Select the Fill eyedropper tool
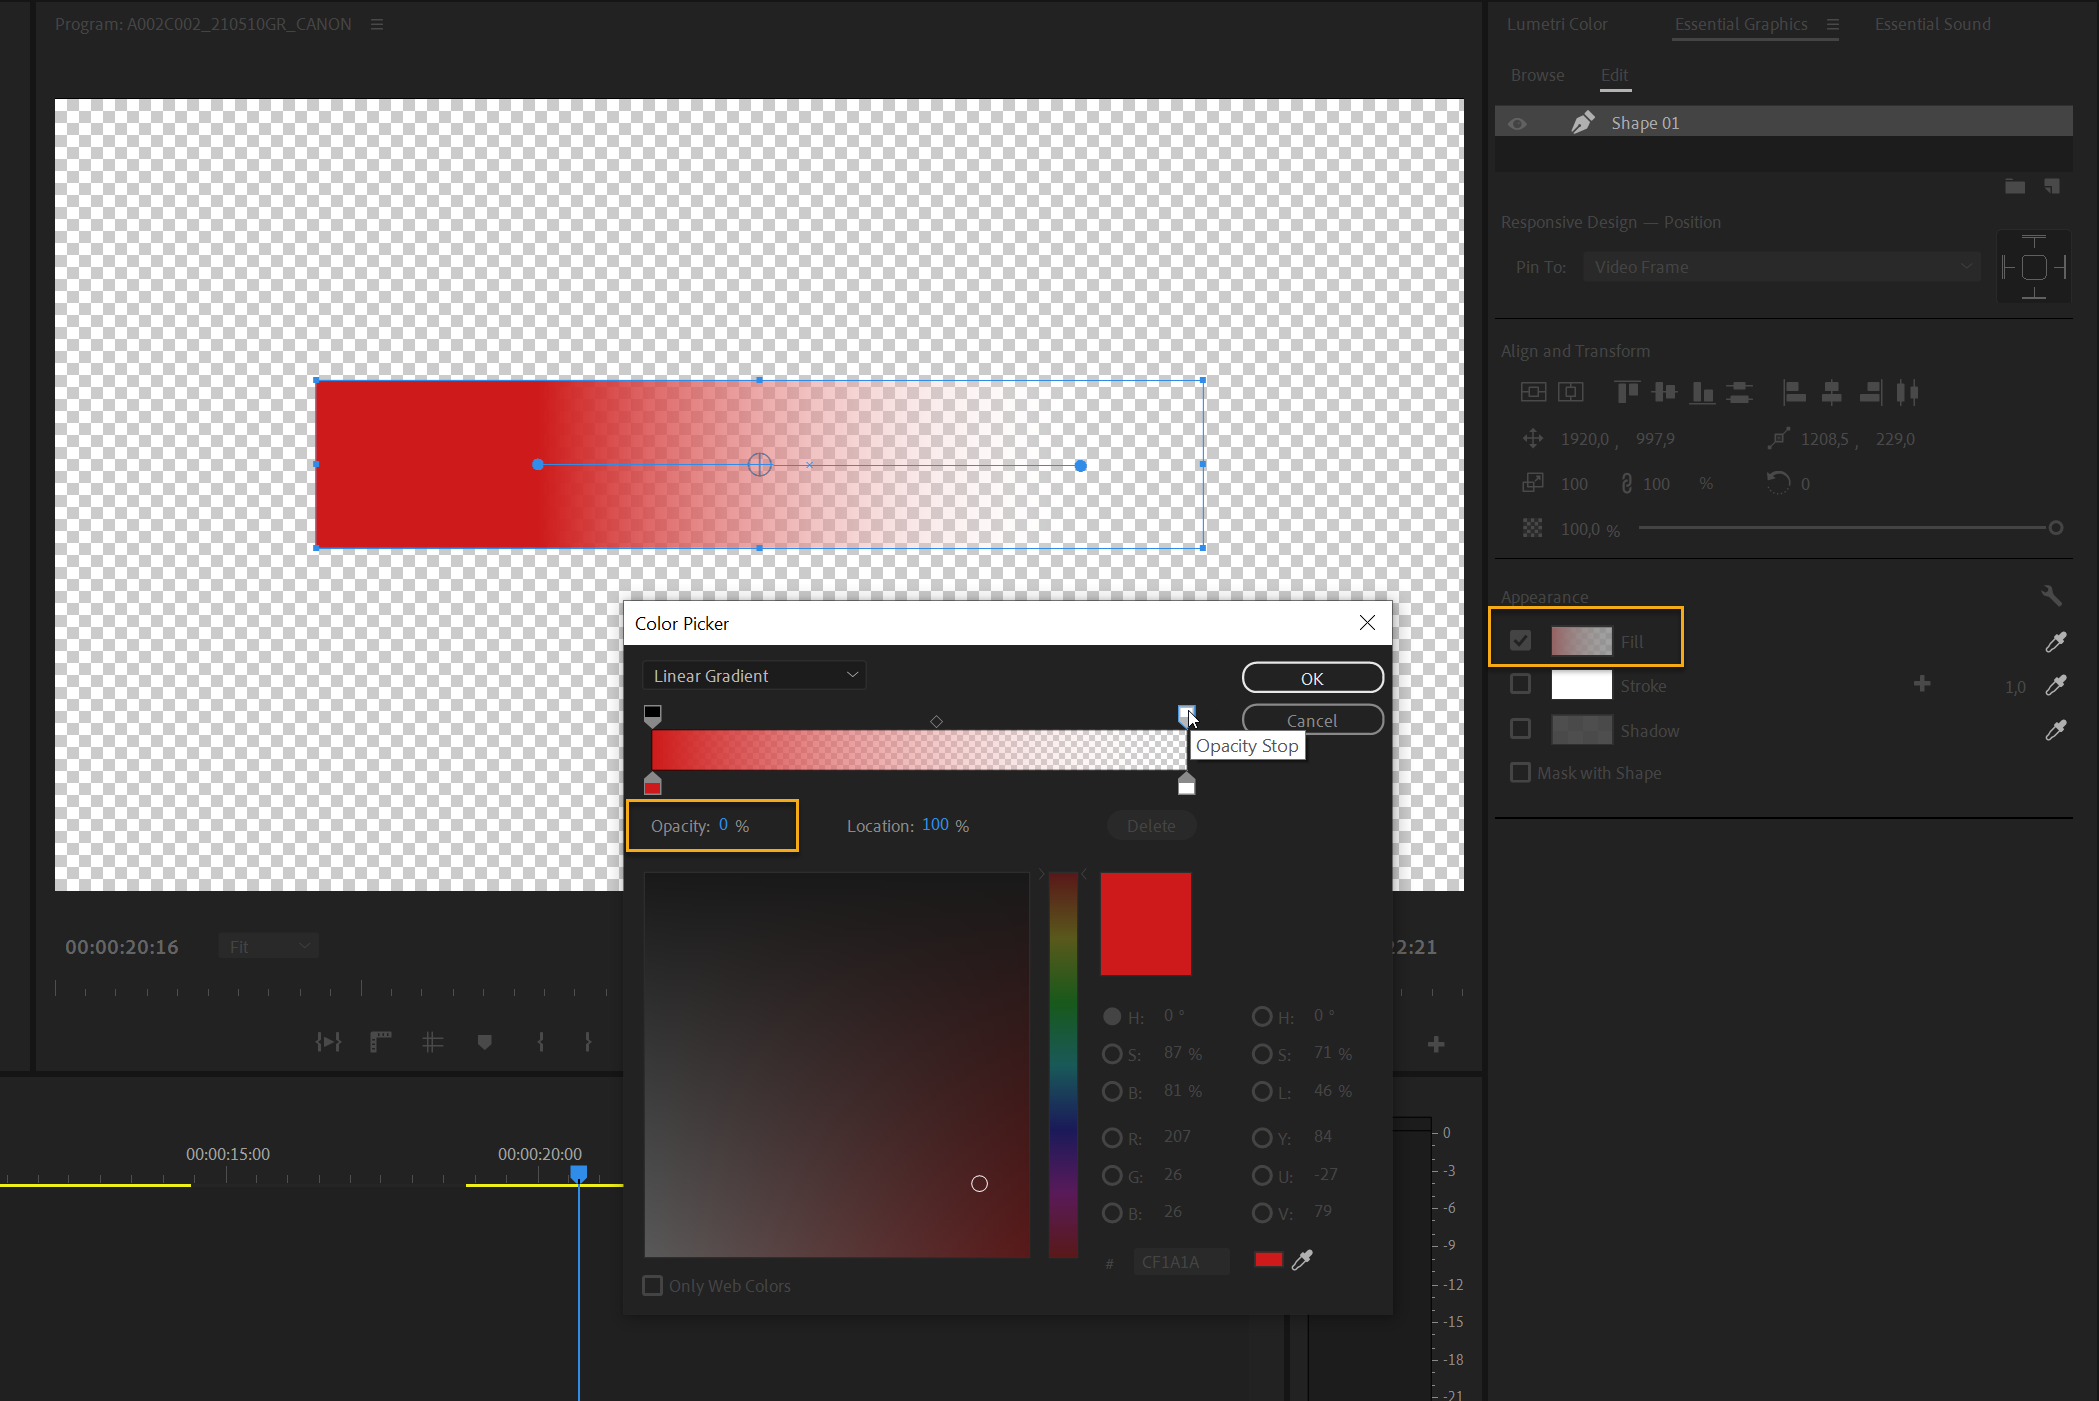The image size is (2099, 1401). click(2056, 641)
